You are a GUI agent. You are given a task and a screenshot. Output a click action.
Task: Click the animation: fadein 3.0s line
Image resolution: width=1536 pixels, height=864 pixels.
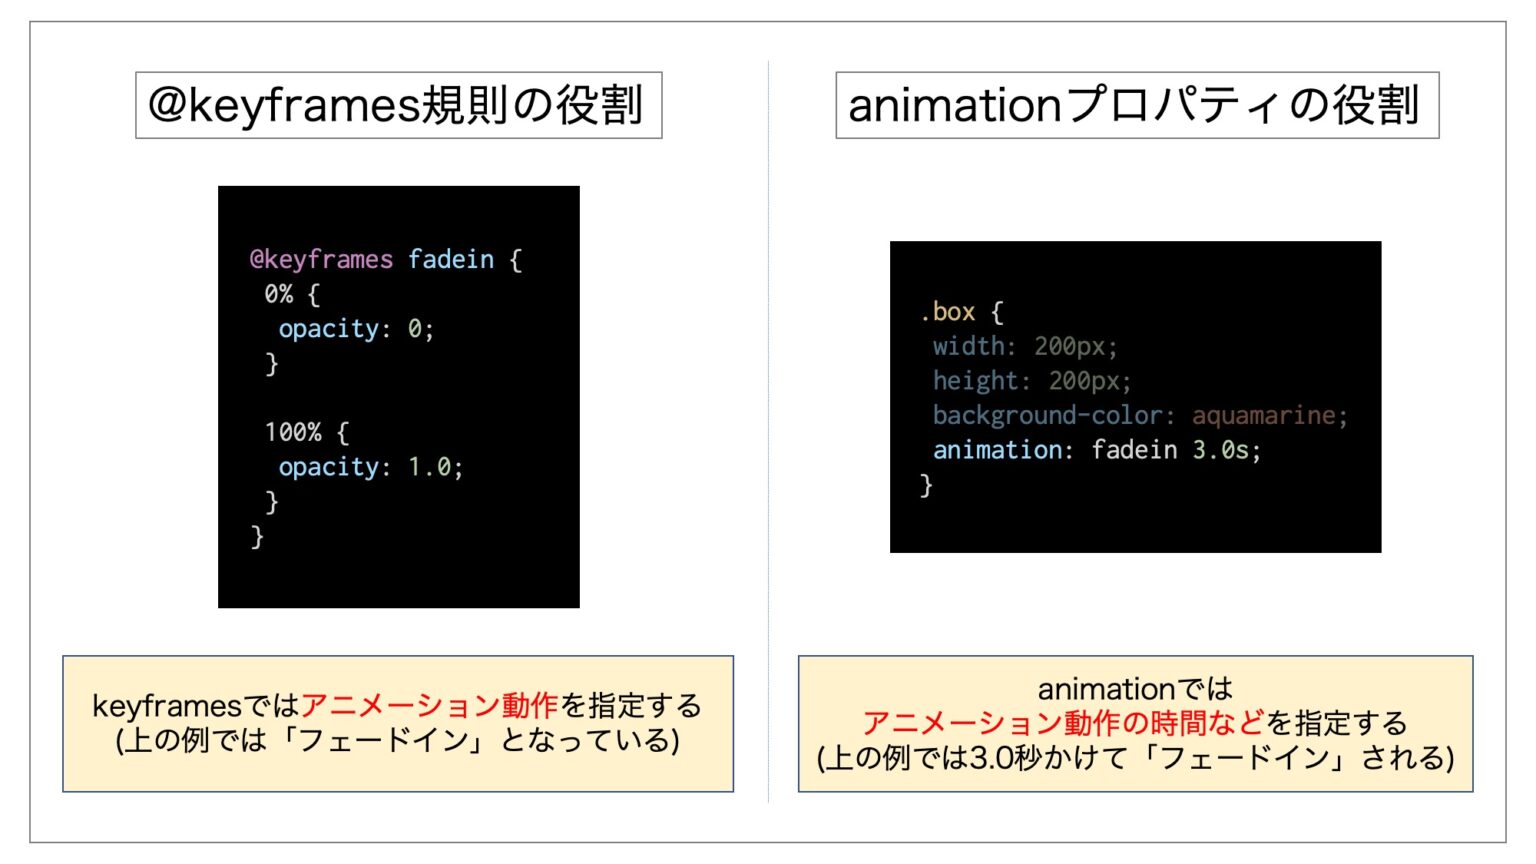pyautogui.click(x=1095, y=449)
